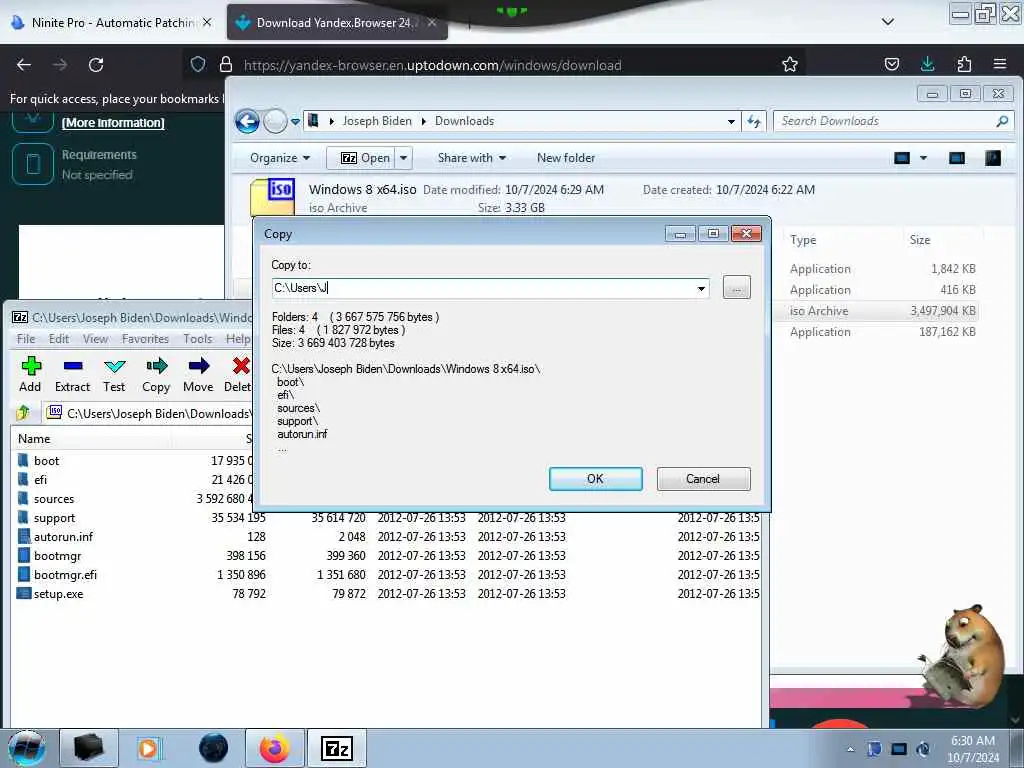Viewport: 1024px width, 768px height.
Task: List all Firefox tabs
Action: (x=888, y=22)
